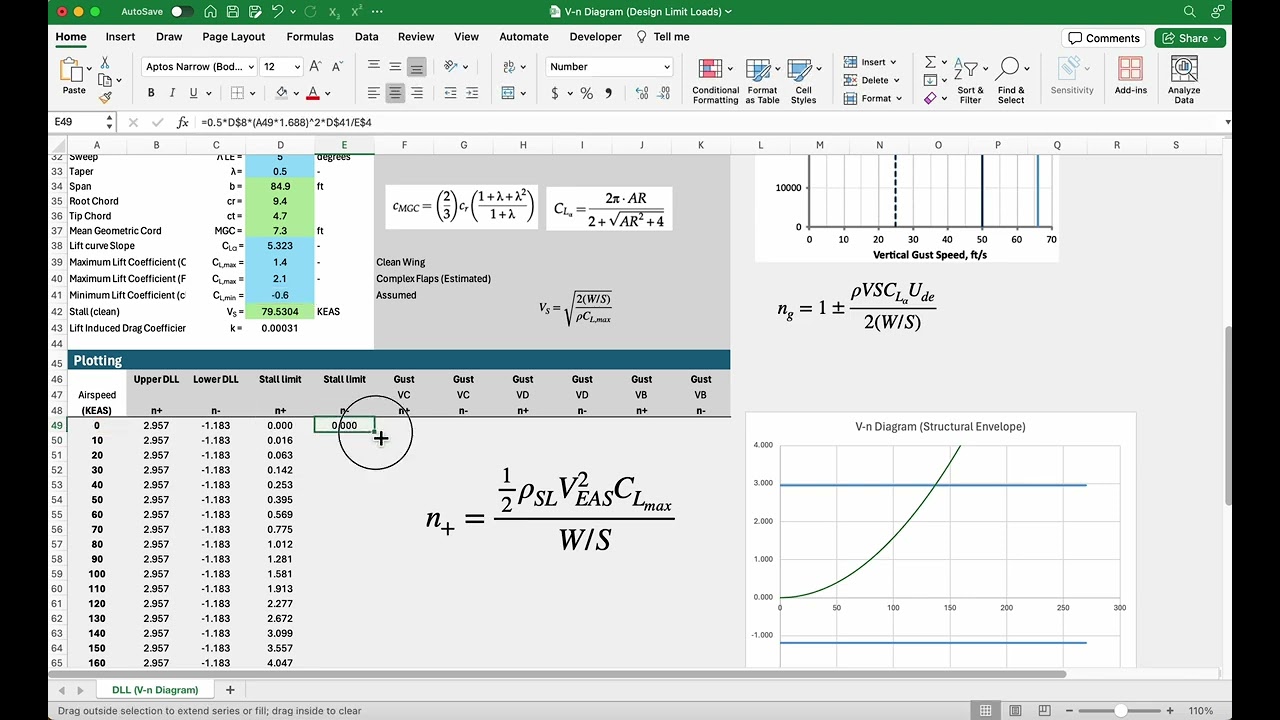Screen dimensions: 1280x720
Task: Click the Undo arrow icon
Action: [277, 12]
